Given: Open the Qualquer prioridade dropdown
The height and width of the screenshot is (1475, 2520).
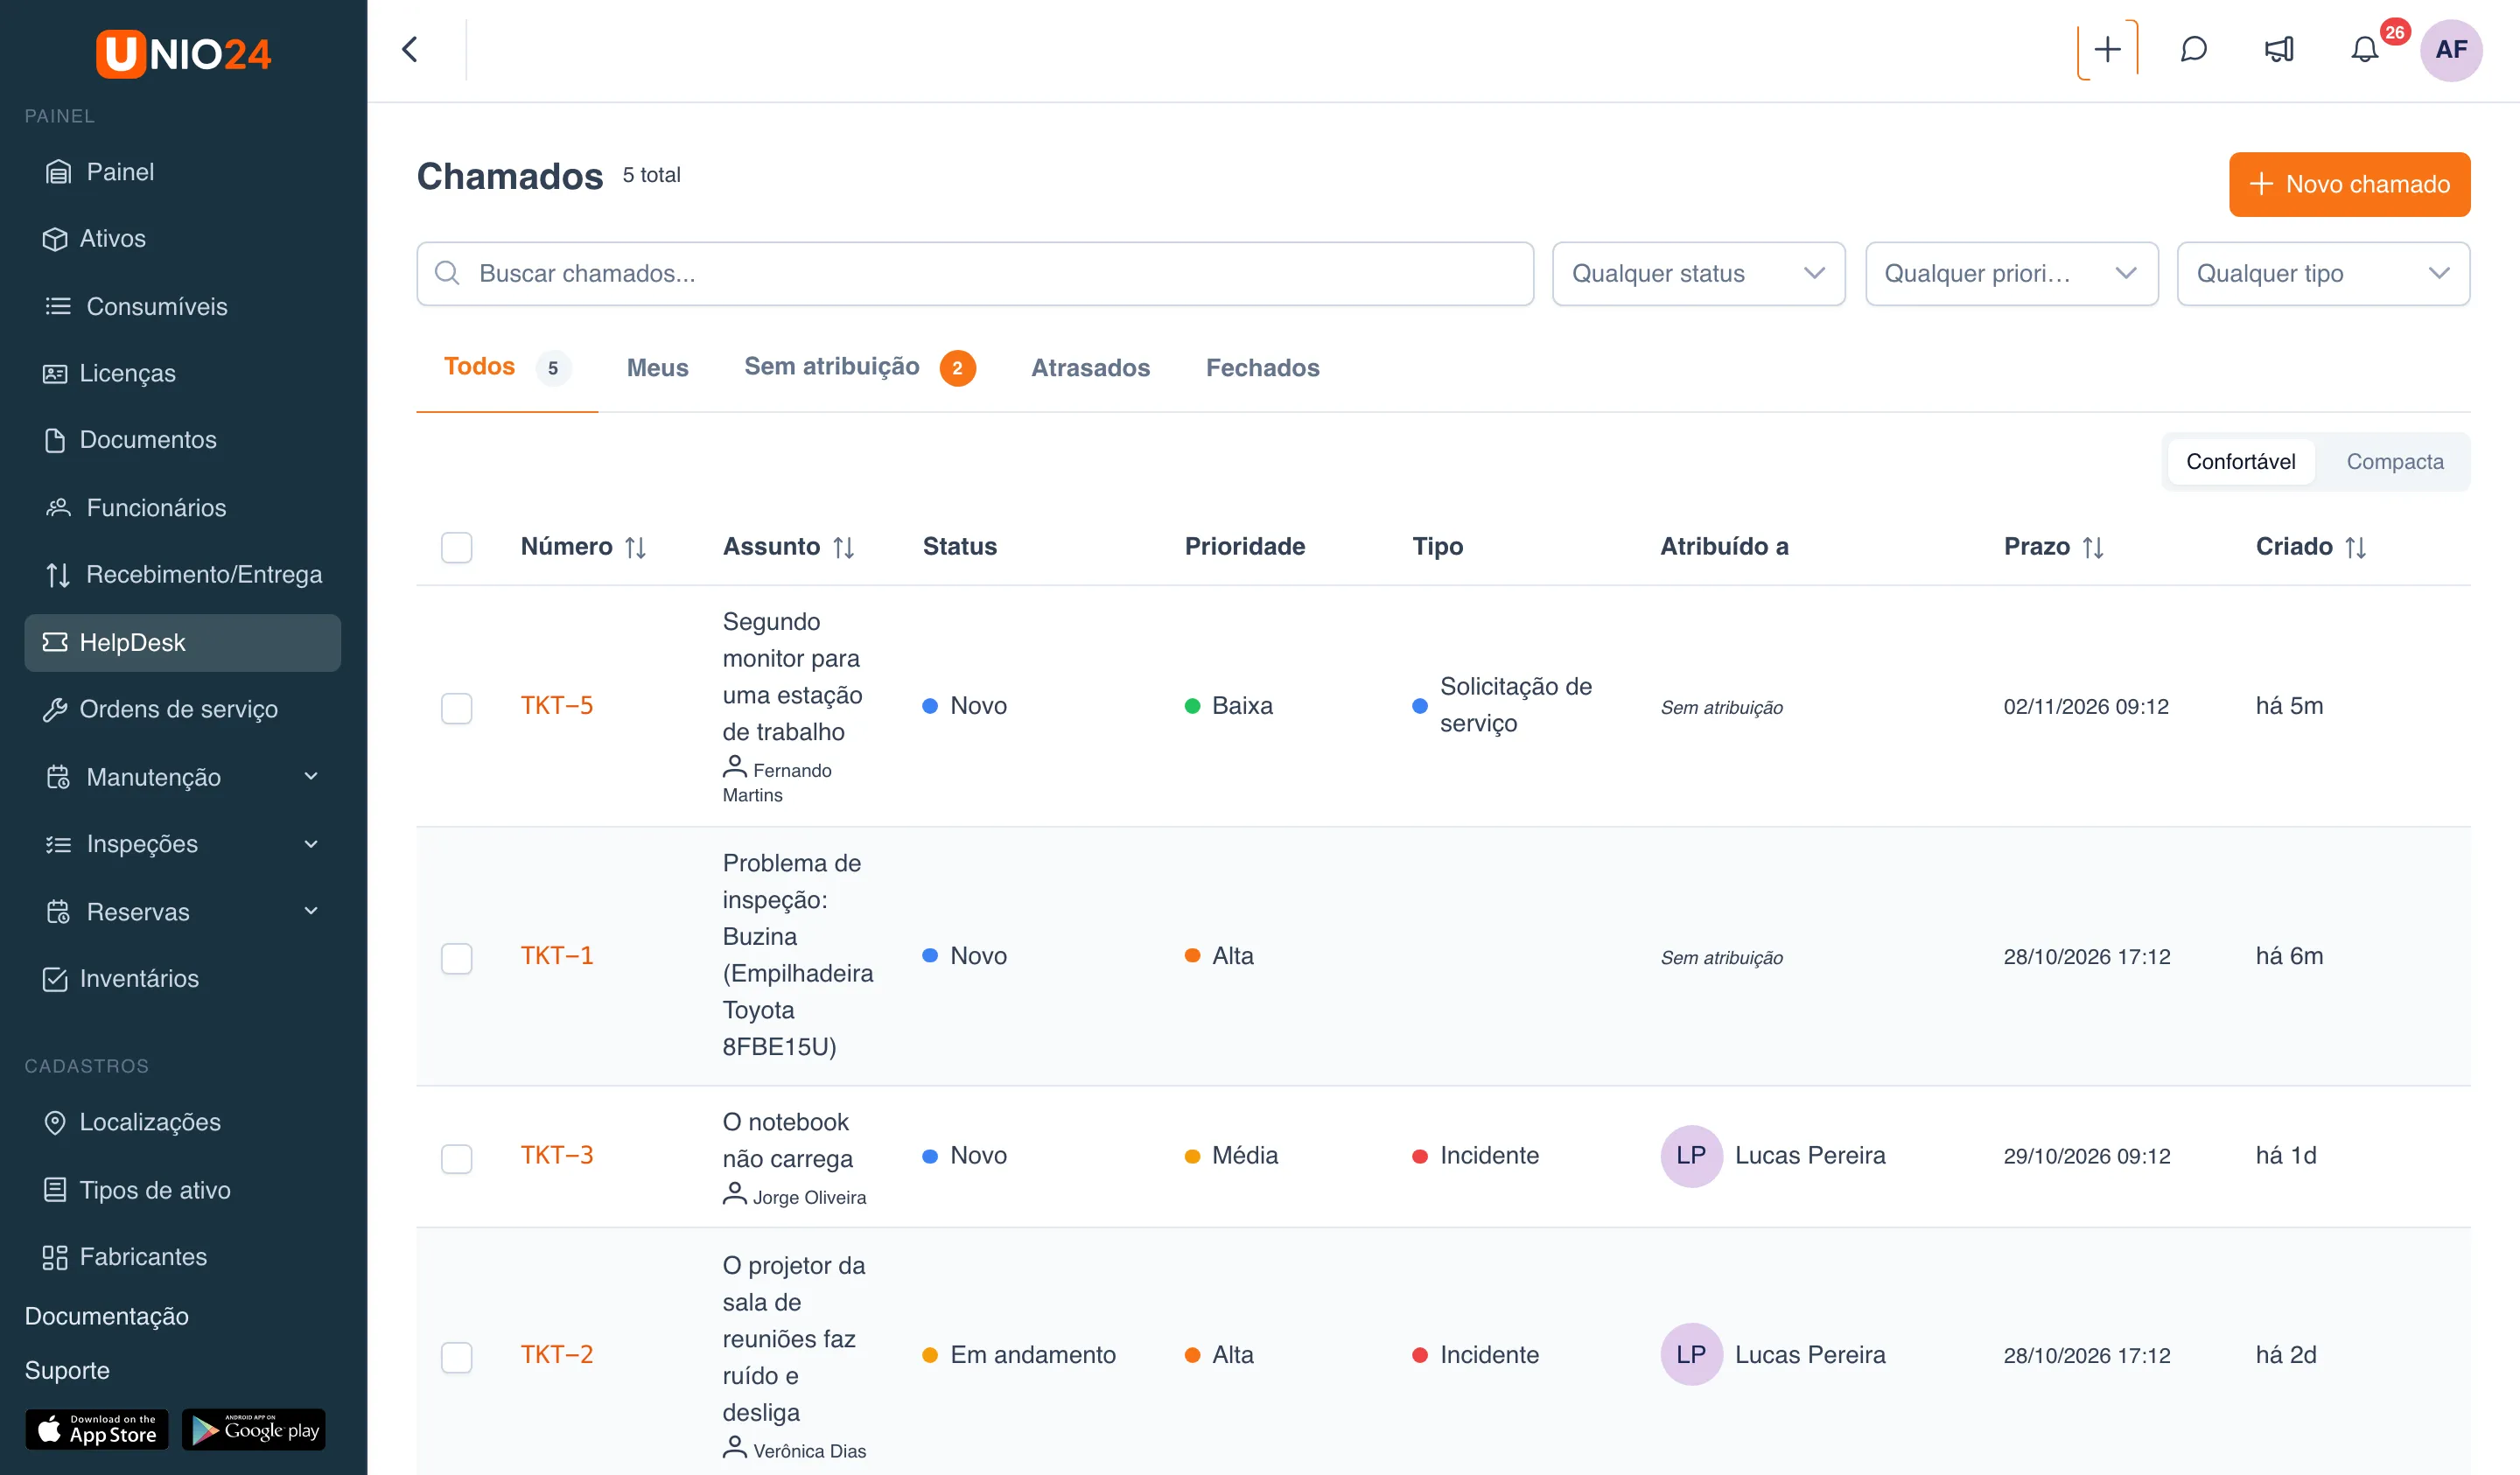Looking at the screenshot, I should (x=2011, y=273).
